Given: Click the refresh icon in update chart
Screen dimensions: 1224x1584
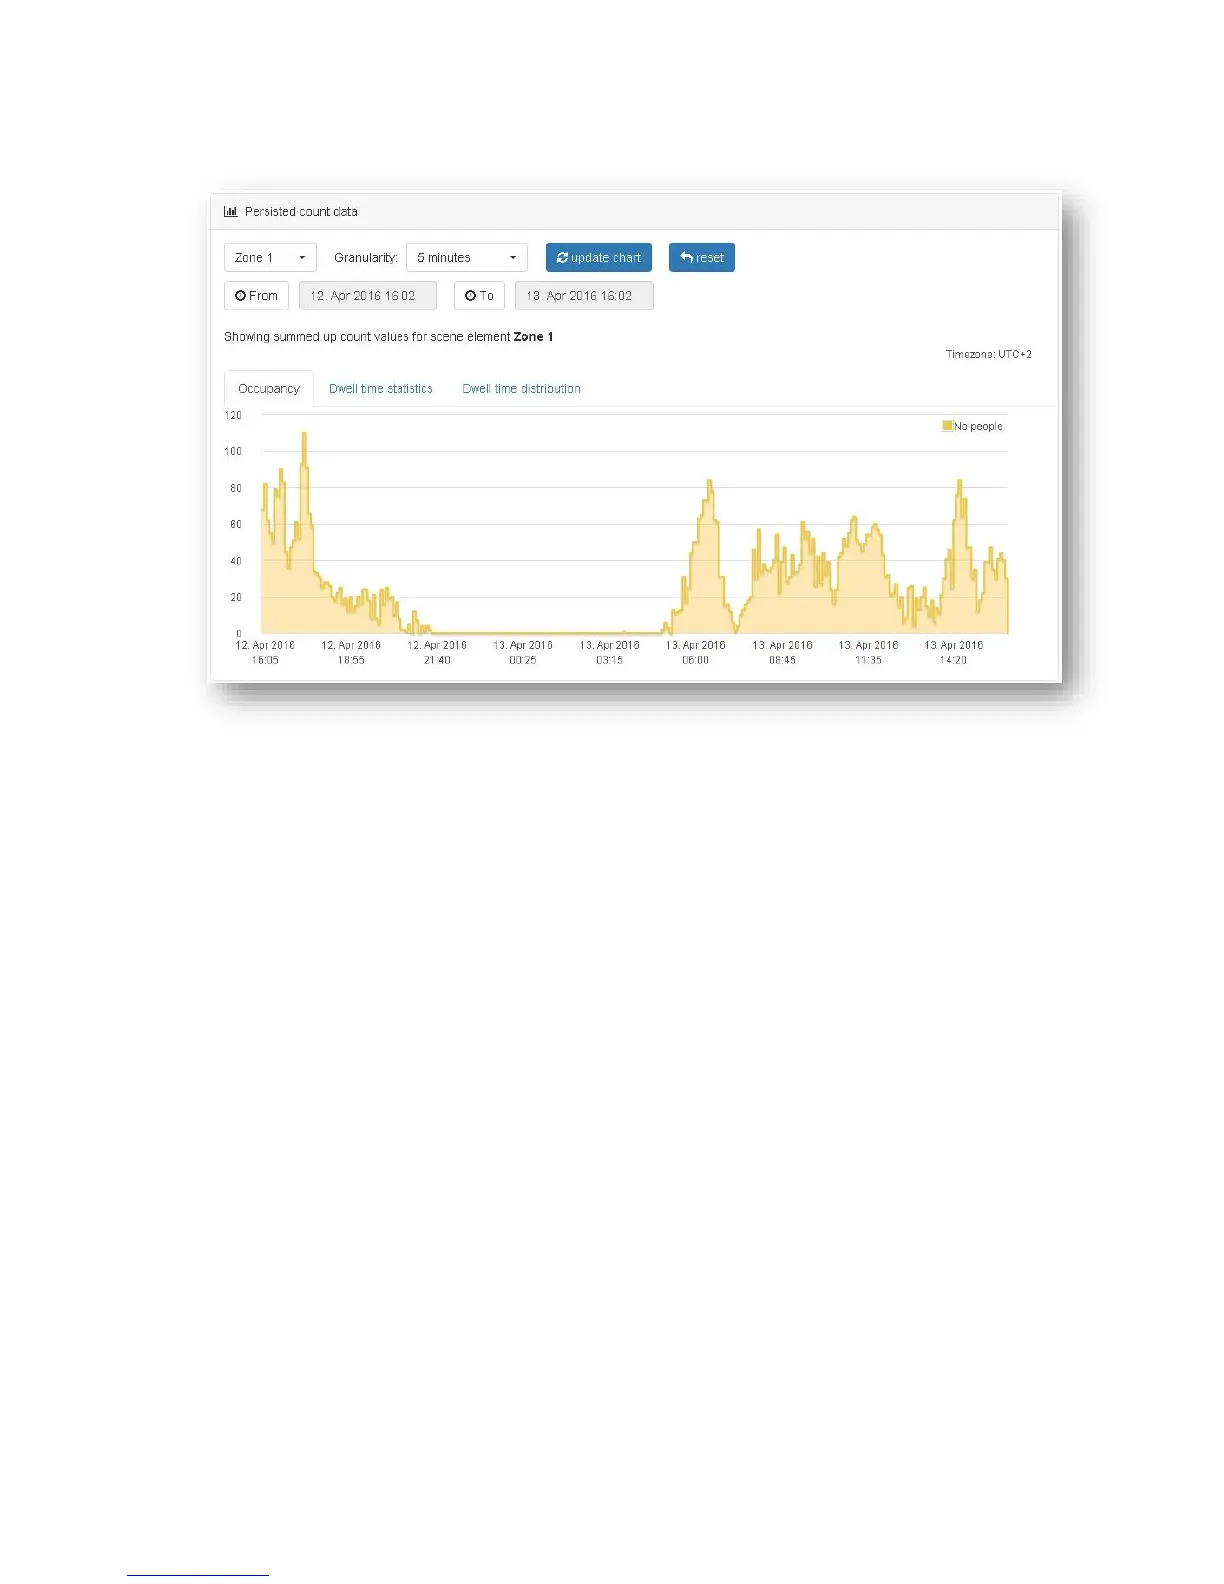Looking at the screenshot, I should pos(563,258).
